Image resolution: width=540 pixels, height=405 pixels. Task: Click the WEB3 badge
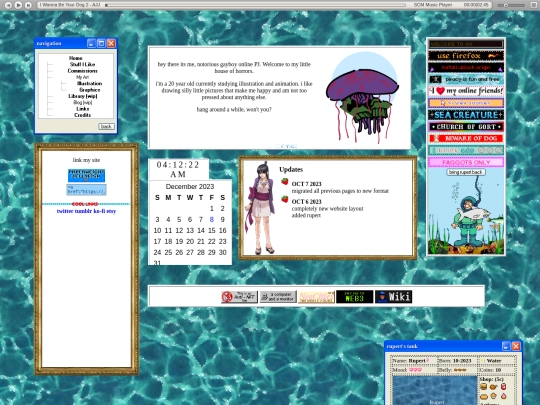354,297
